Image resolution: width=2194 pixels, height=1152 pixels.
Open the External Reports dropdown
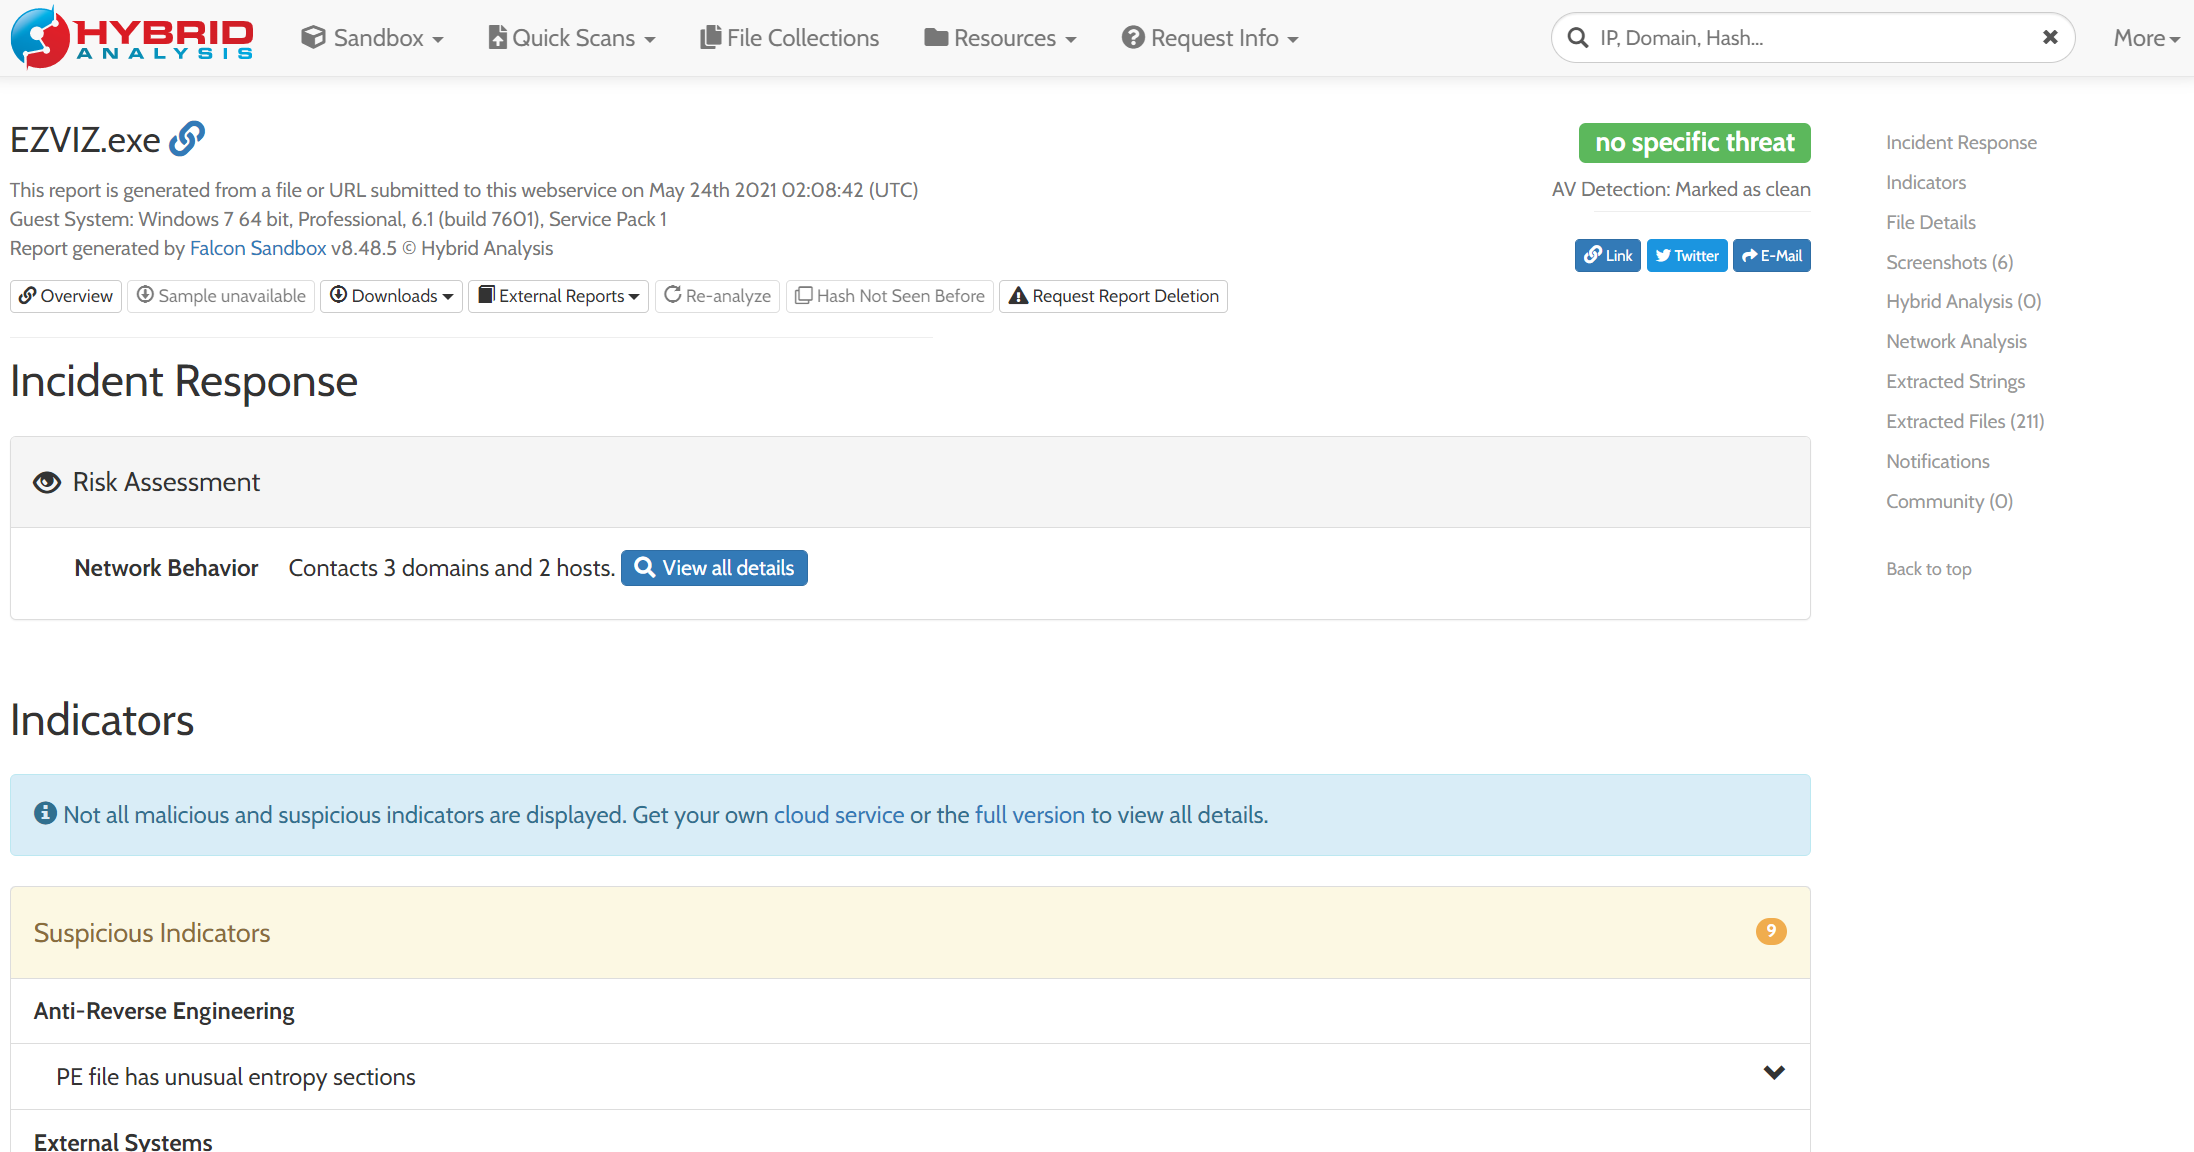click(558, 296)
